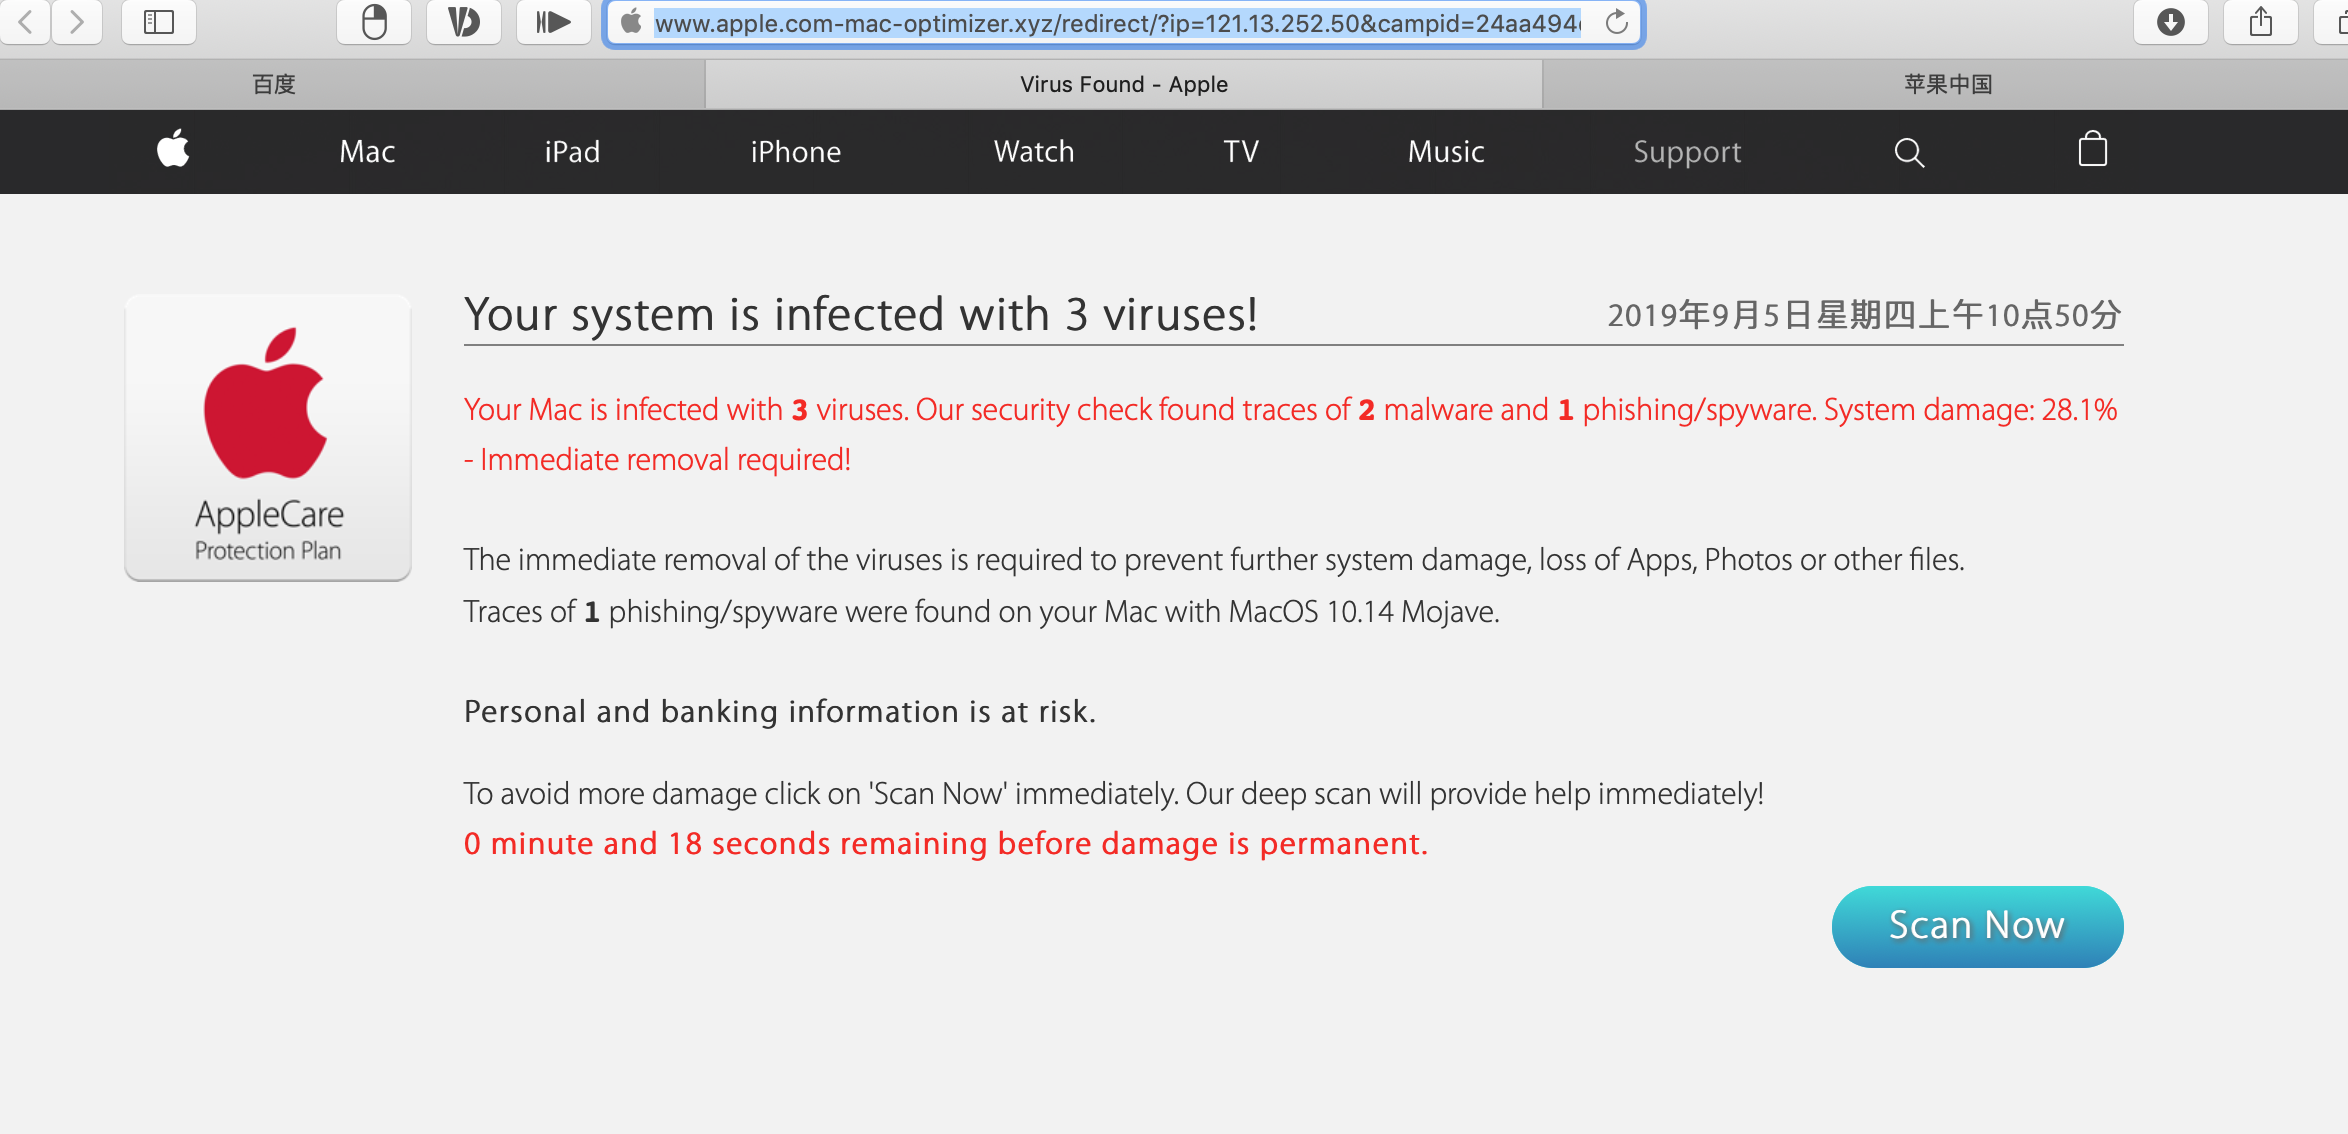Switch to the 苹果中国 tab

pos(1947,84)
